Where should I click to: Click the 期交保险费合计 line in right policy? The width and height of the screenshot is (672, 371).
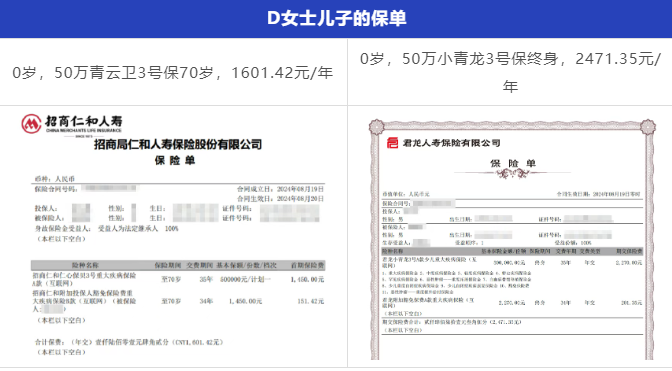tap(452, 322)
